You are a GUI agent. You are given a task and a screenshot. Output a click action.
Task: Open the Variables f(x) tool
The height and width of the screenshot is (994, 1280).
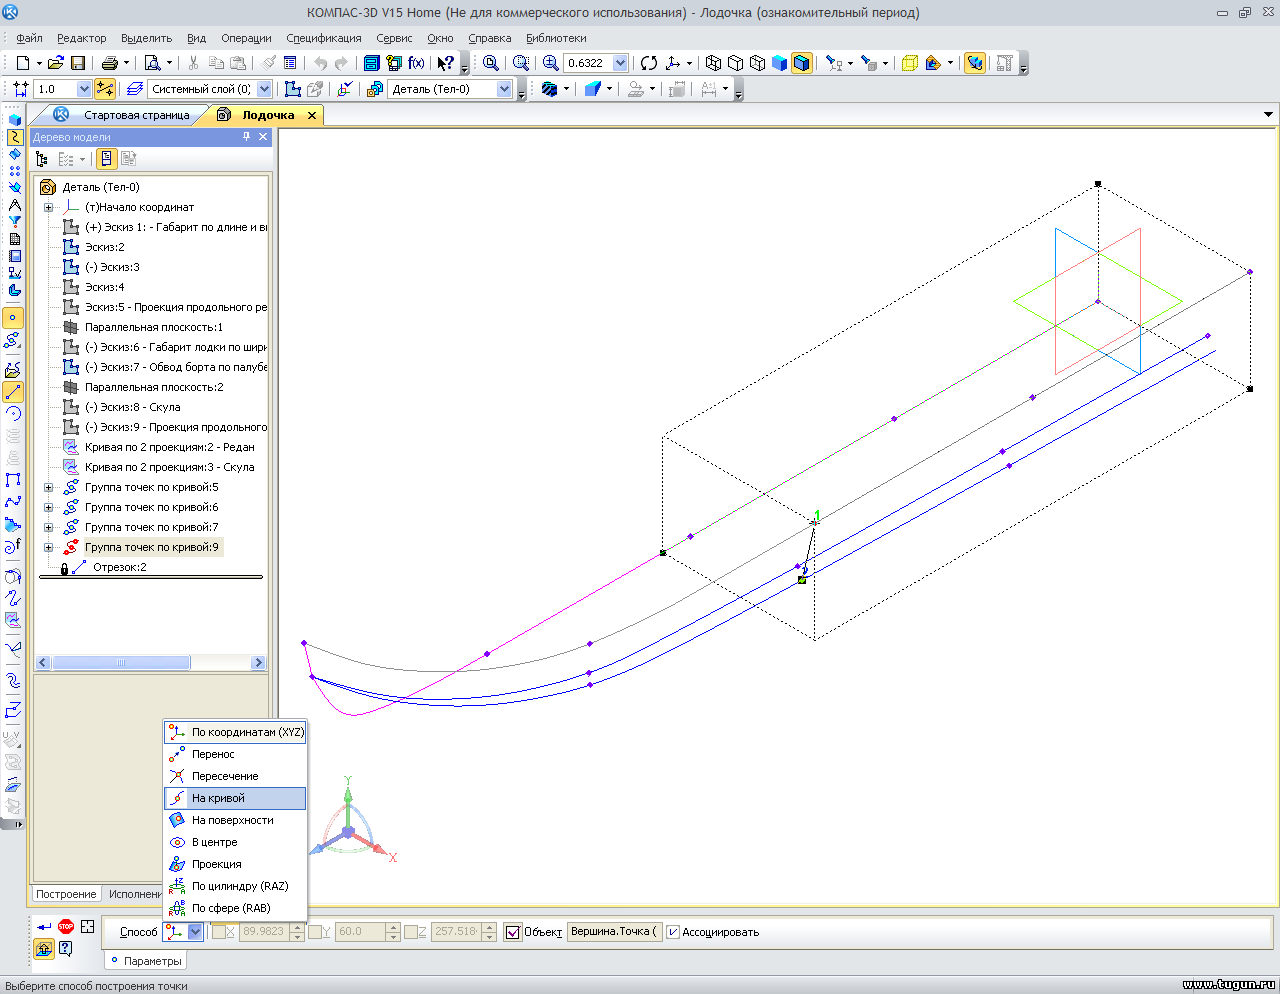[x=416, y=63]
